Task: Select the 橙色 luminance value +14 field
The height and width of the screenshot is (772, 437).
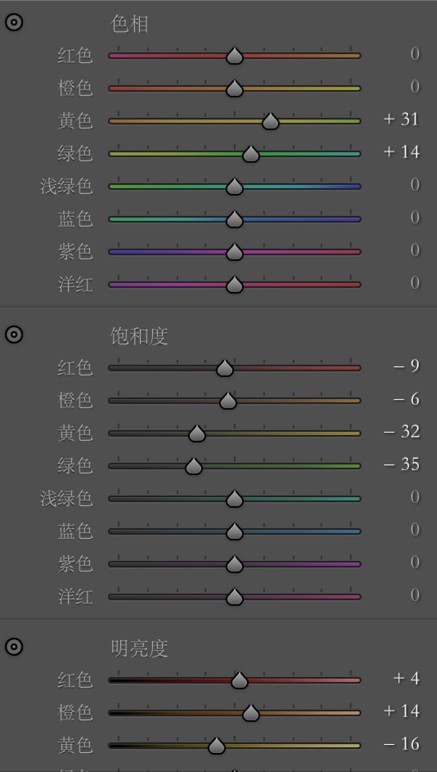Action: point(402,710)
